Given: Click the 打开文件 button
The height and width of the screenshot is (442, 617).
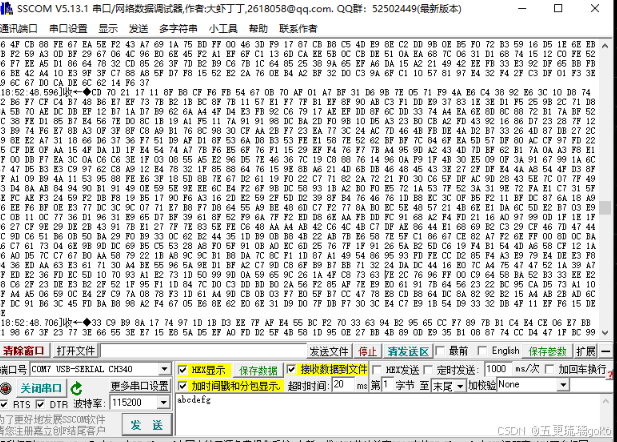Looking at the screenshot, I should (x=75, y=351).
